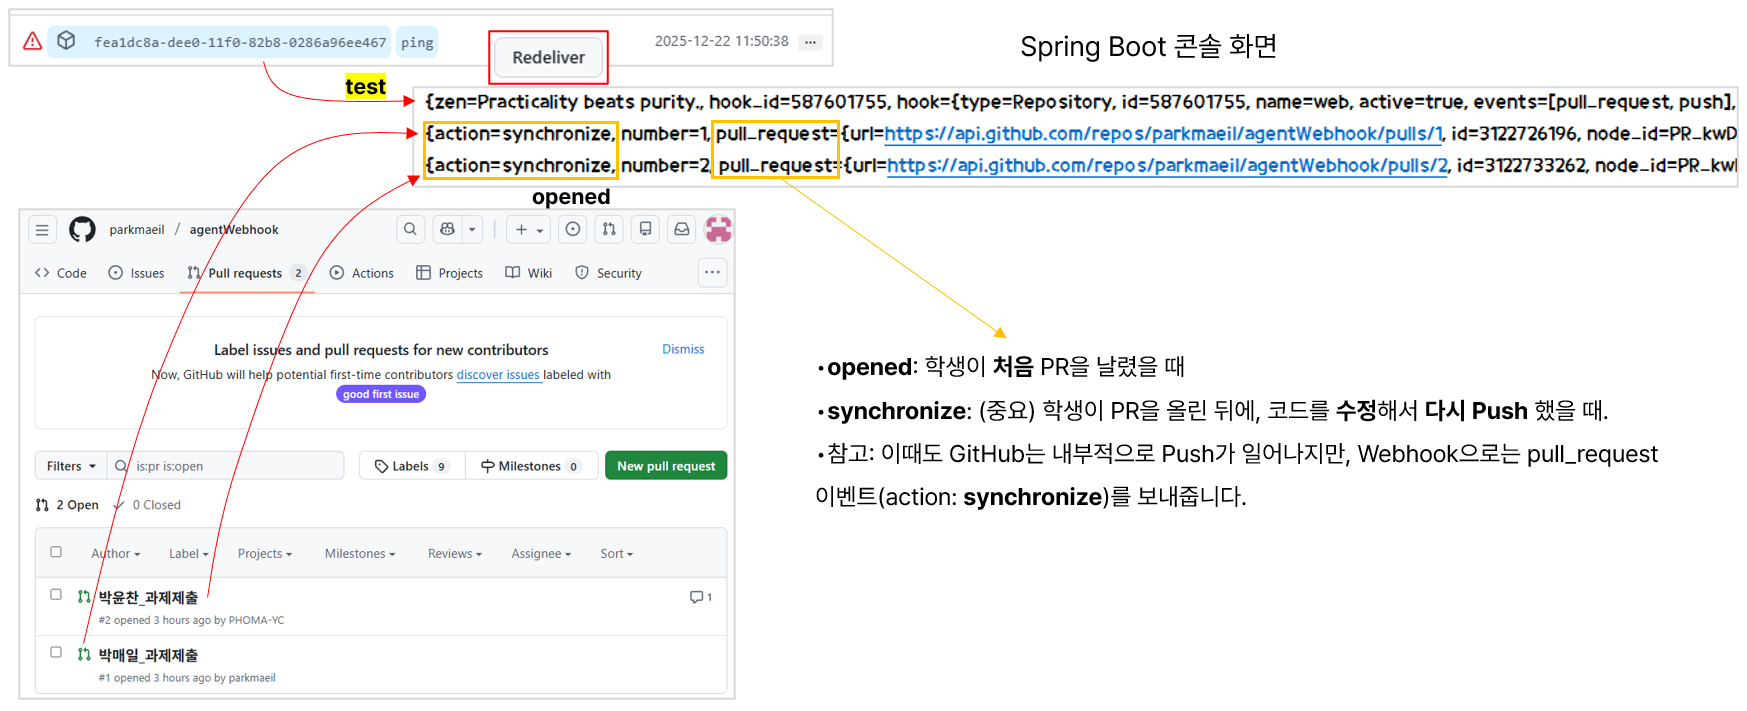
Task: Open pull requests icon in GitHub header
Action: pyautogui.click(x=609, y=230)
